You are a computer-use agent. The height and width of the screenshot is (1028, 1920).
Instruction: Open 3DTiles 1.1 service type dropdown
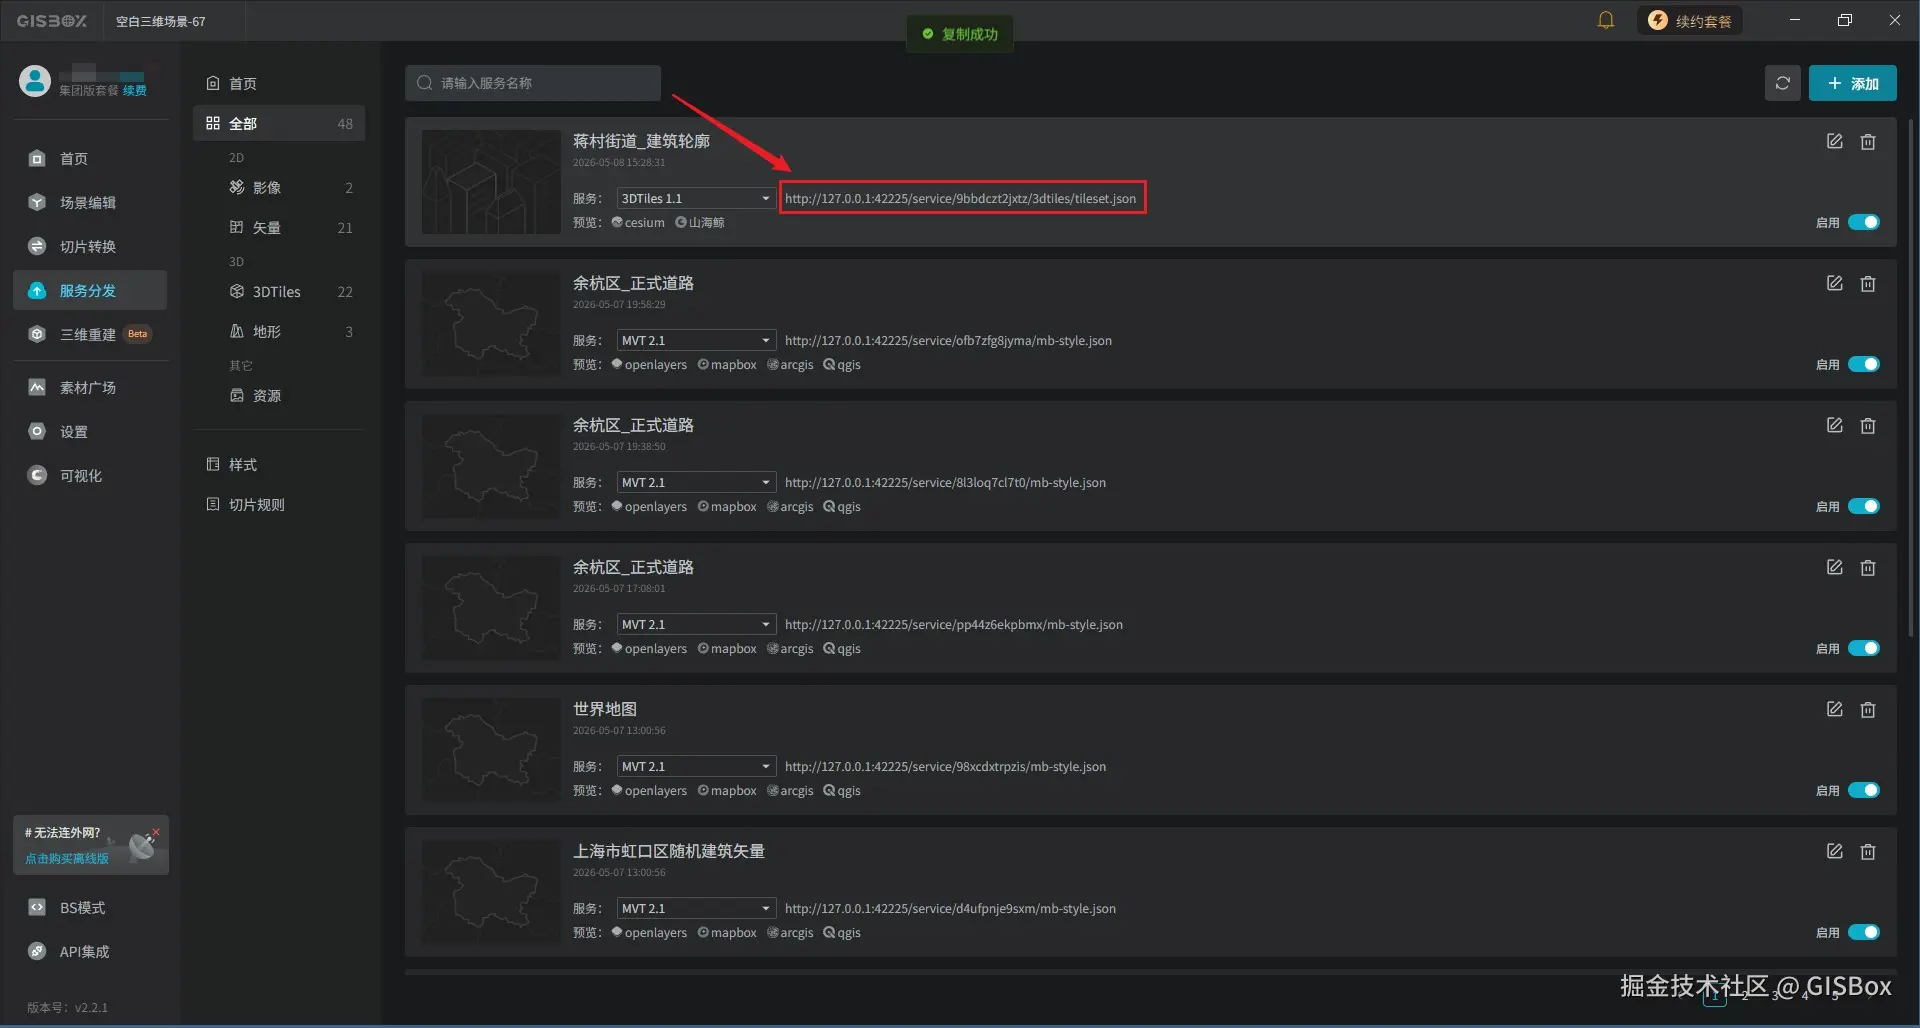tap(696, 198)
